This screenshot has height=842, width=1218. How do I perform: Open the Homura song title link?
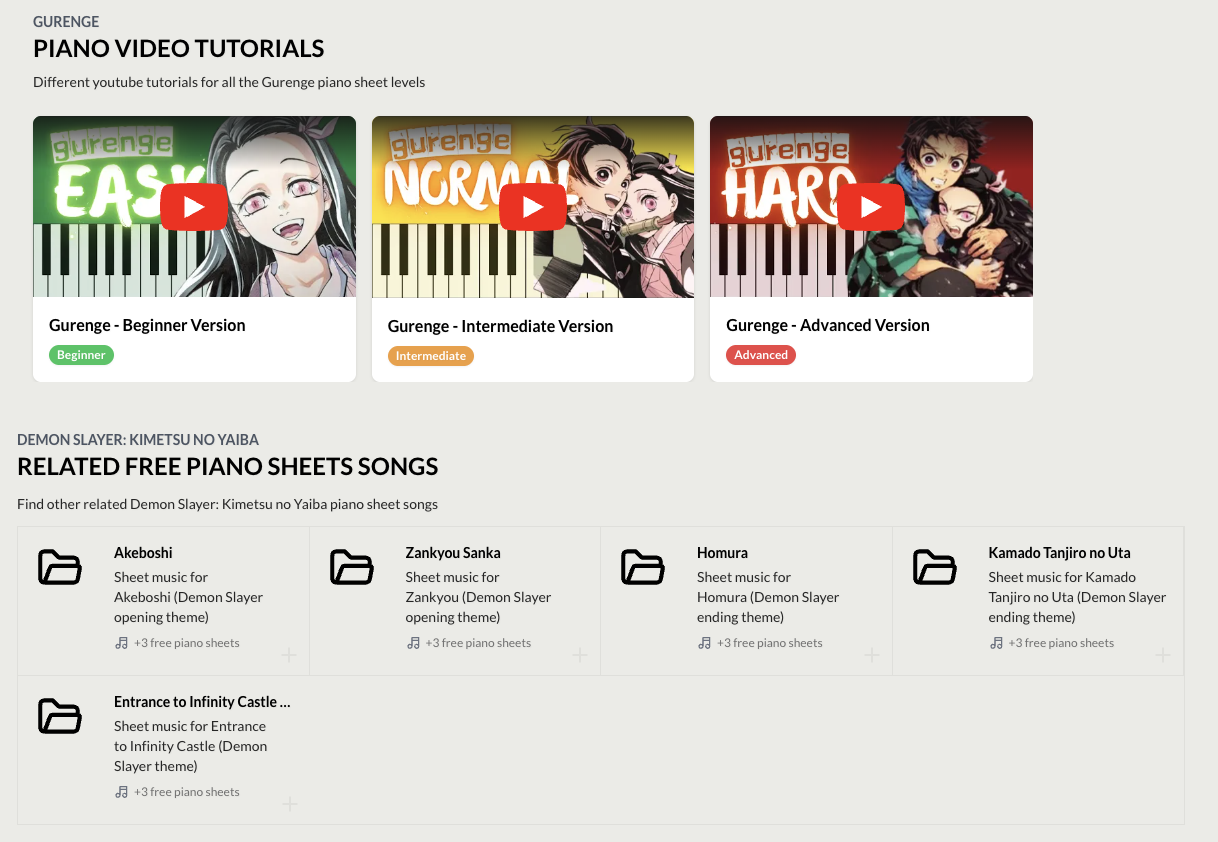pyautogui.click(x=722, y=552)
